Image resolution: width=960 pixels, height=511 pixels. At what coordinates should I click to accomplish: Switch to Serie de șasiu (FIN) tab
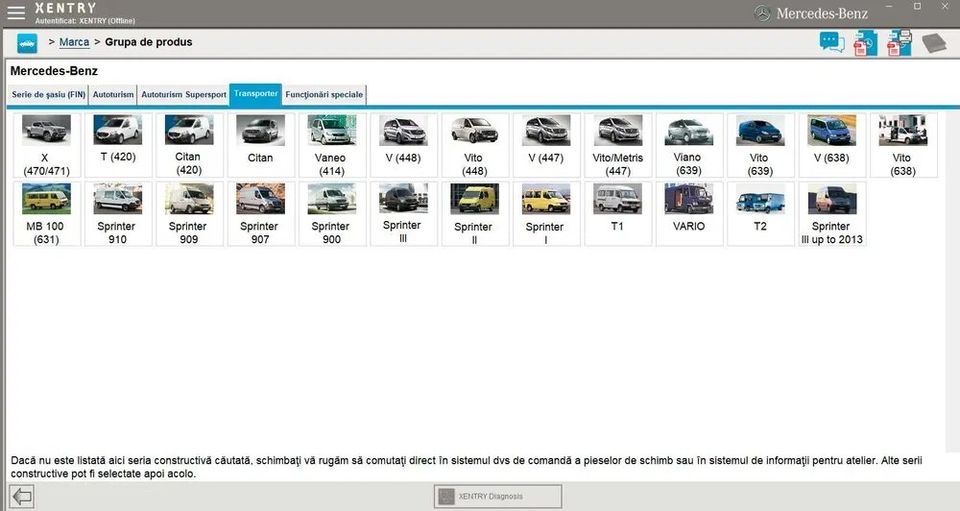48,95
